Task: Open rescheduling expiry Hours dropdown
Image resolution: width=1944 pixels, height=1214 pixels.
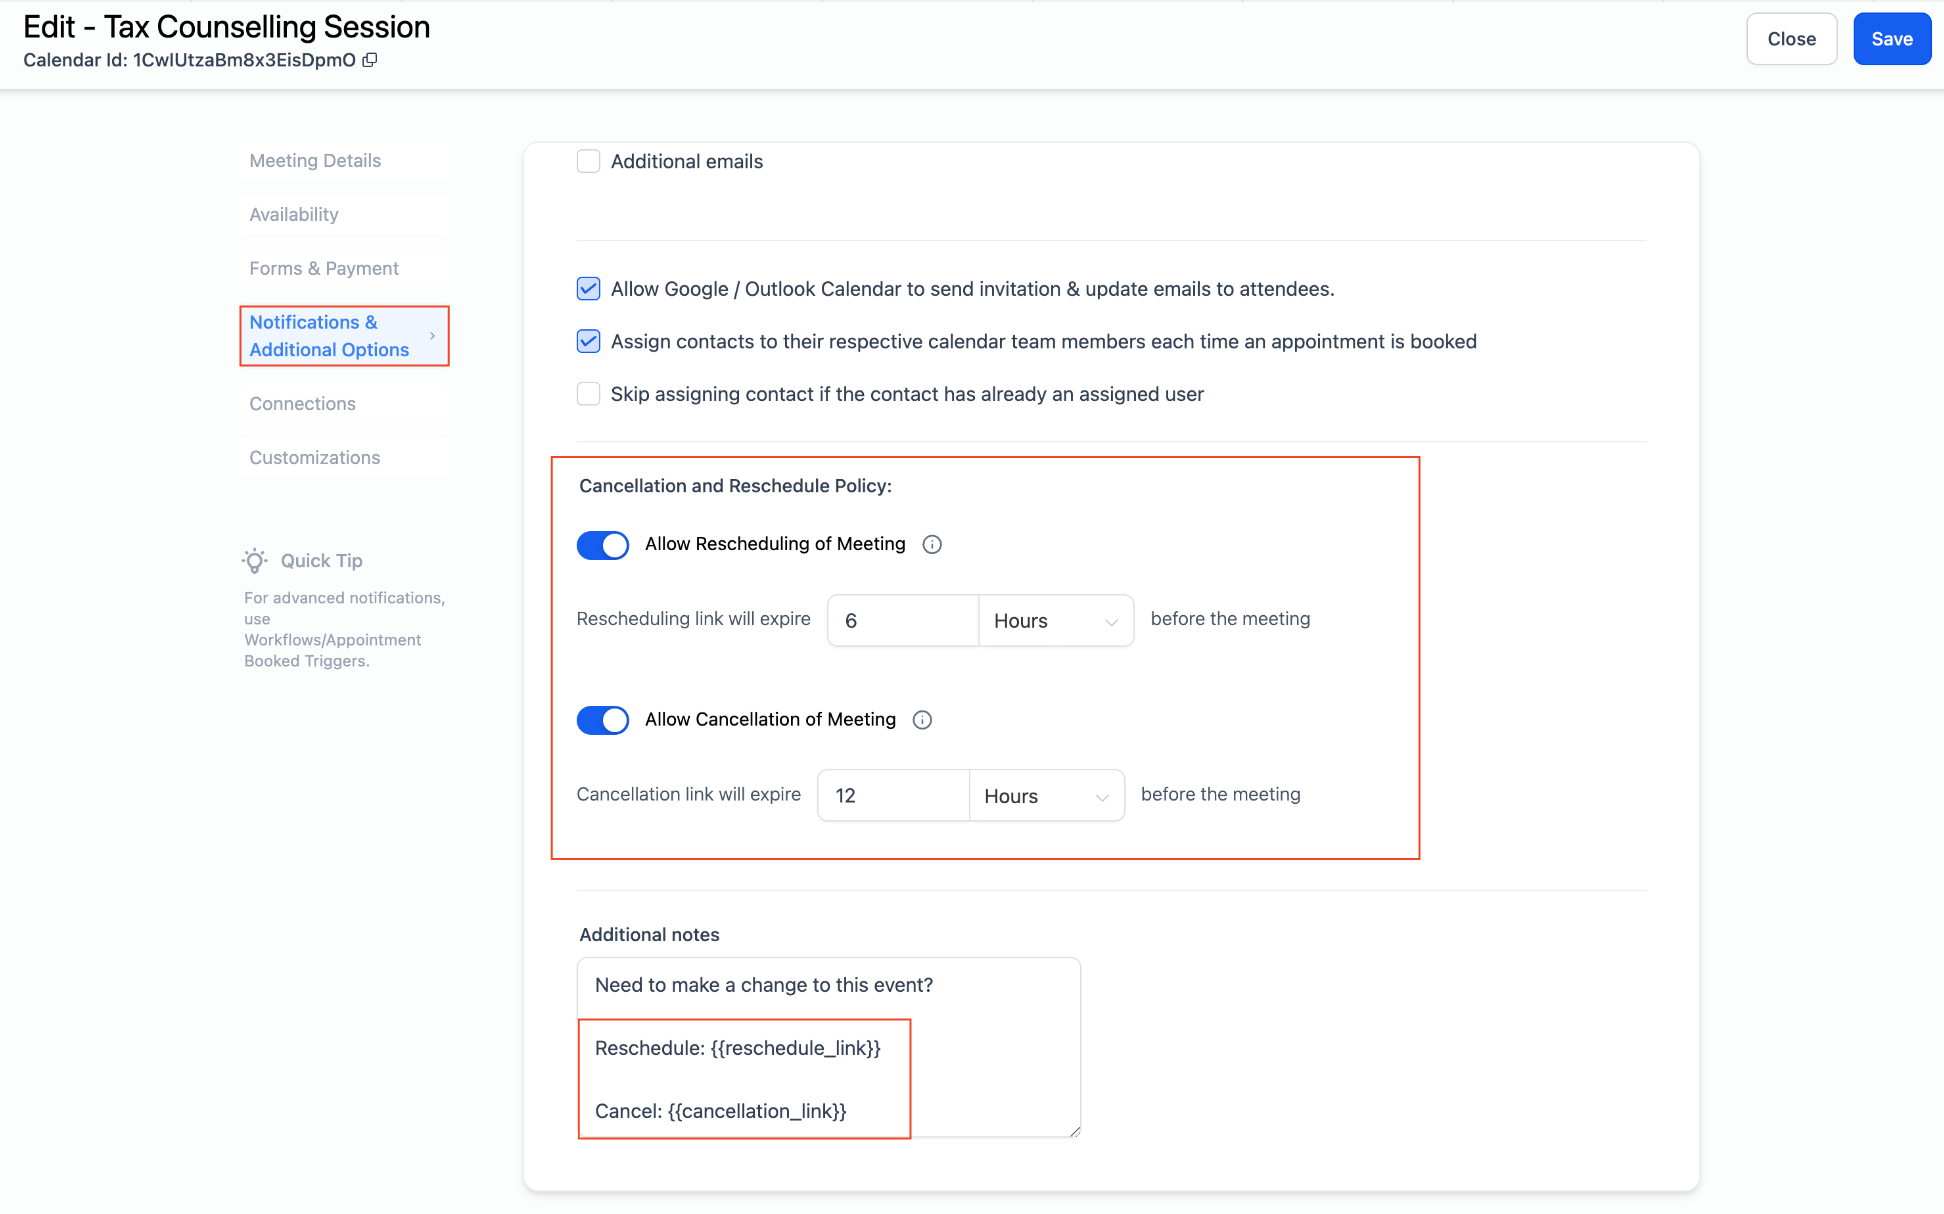Action: tap(1055, 621)
